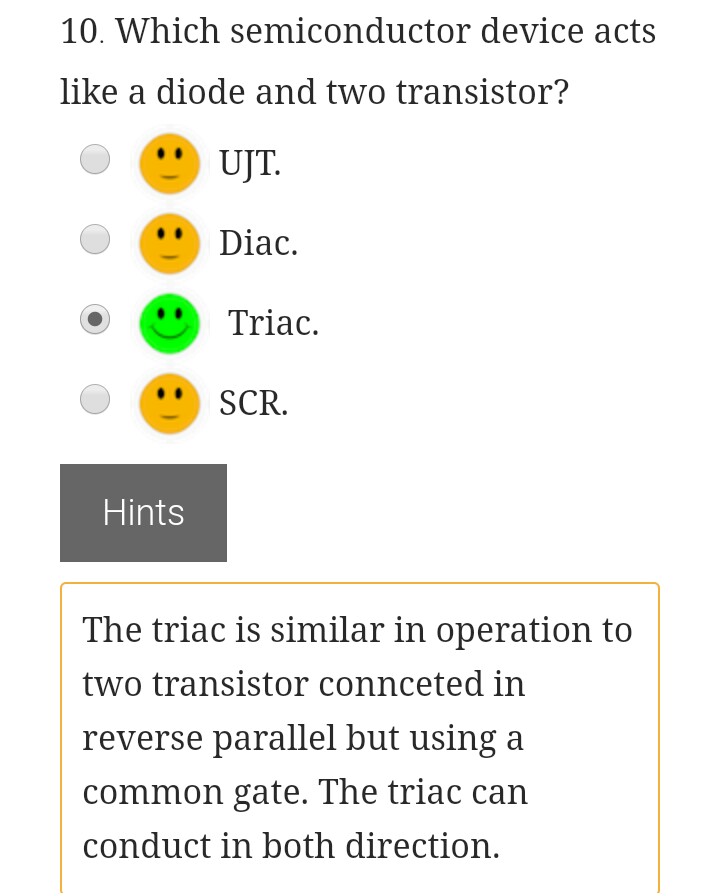The width and height of the screenshot is (720, 896).
Task: Click the UJT answer text label
Action: click(249, 162)
